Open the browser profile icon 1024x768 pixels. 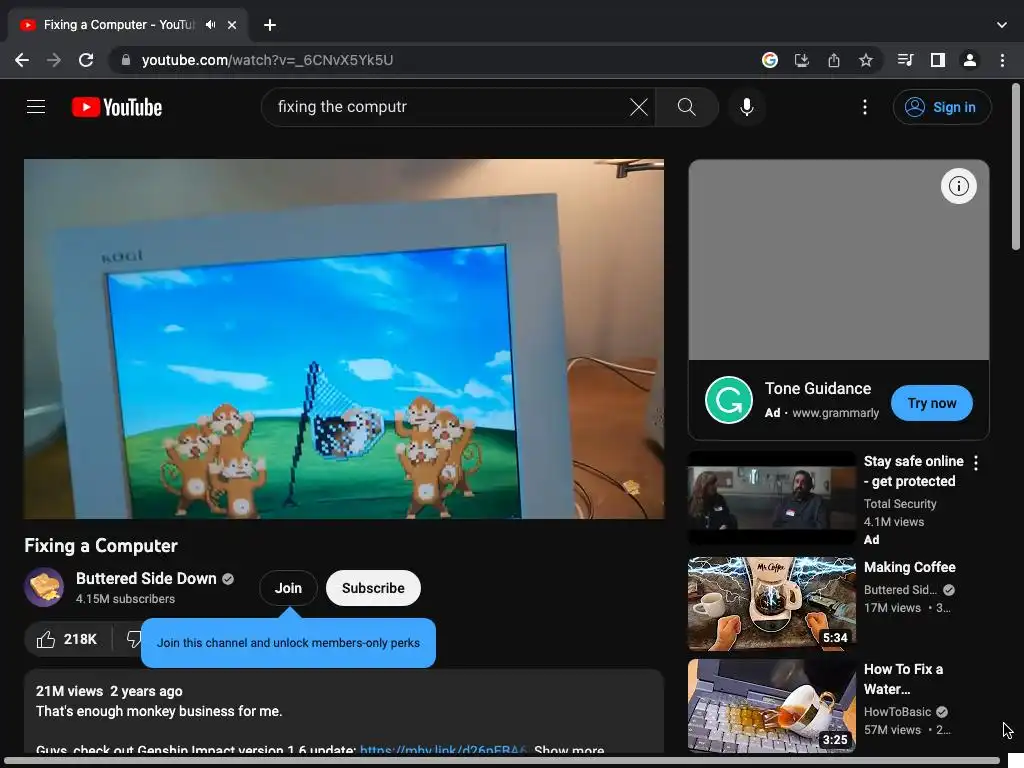click(x=970, y=60)
